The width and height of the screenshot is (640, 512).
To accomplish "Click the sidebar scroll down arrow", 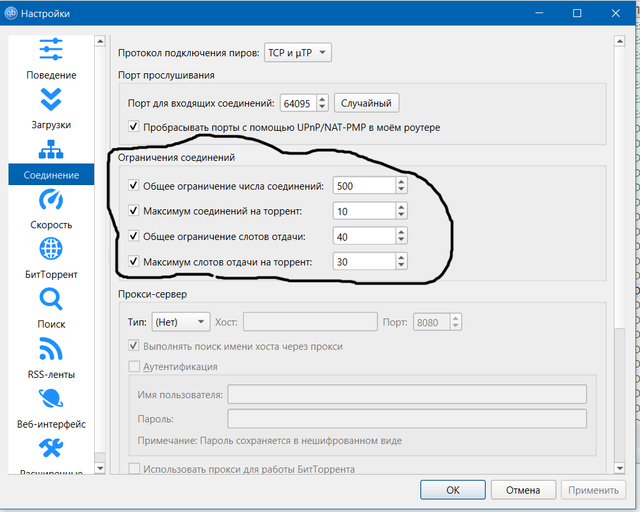I will (100, 468).
